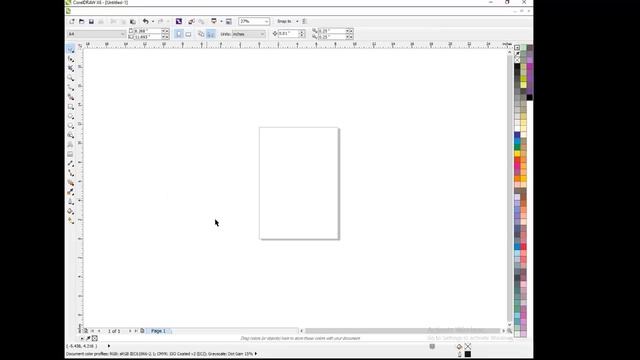This screenshot has width=640, height=360.
Task: Go to previous page arrow
Action: (x=99, y=331)
